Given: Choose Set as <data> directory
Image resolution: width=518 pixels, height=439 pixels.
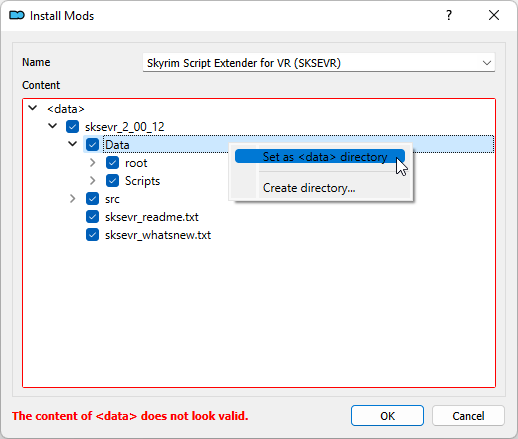Looking at the screenshot, I should click(320, 157).
